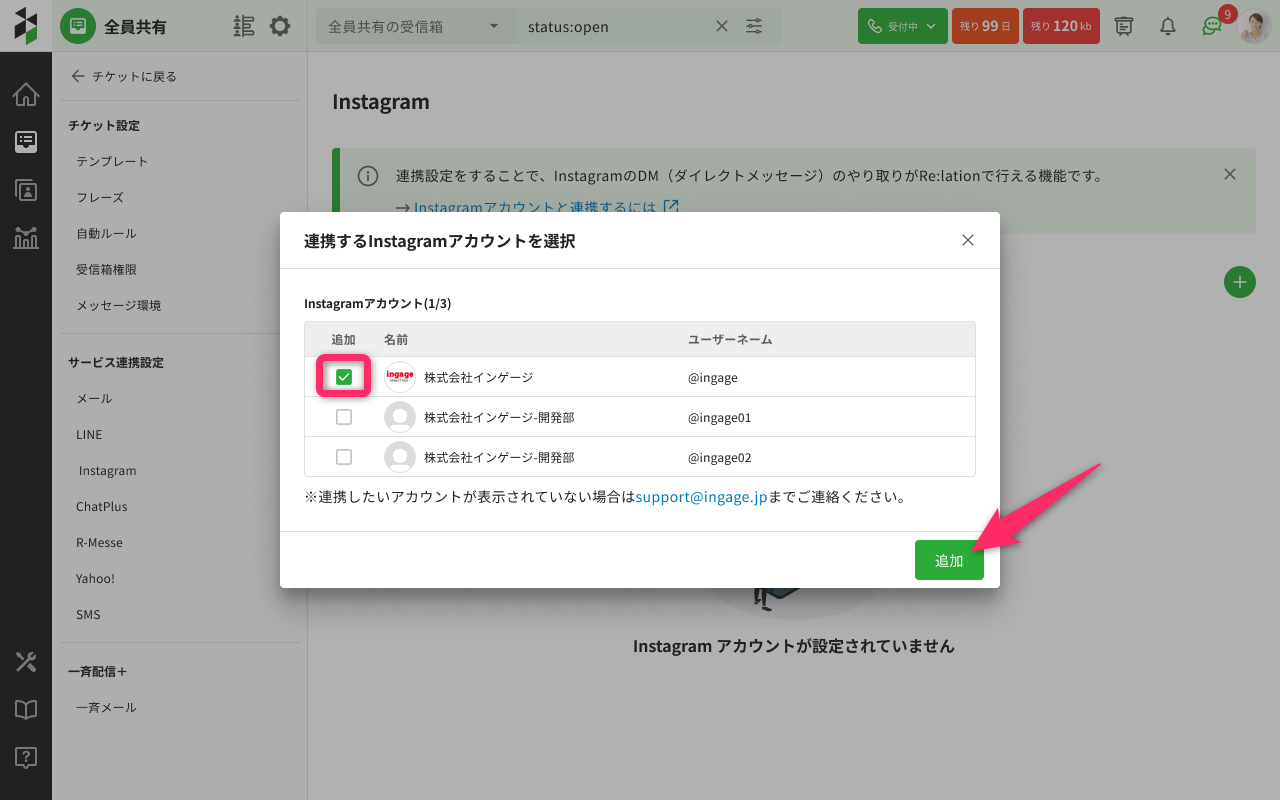Check the @ingage01 account checkbox

pyautogui.click(x=344, y=417)
